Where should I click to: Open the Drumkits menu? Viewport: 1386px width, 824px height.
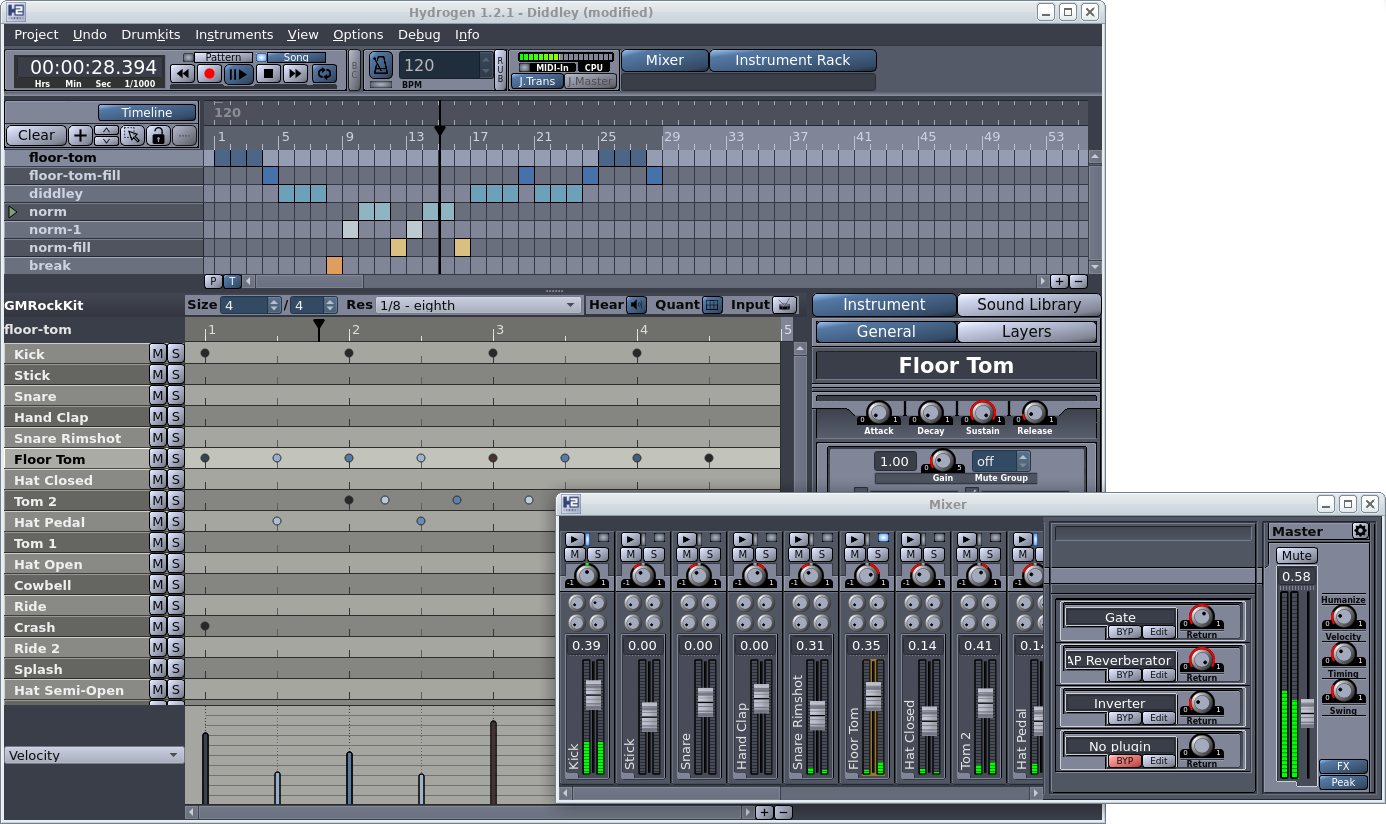point(151,34)
